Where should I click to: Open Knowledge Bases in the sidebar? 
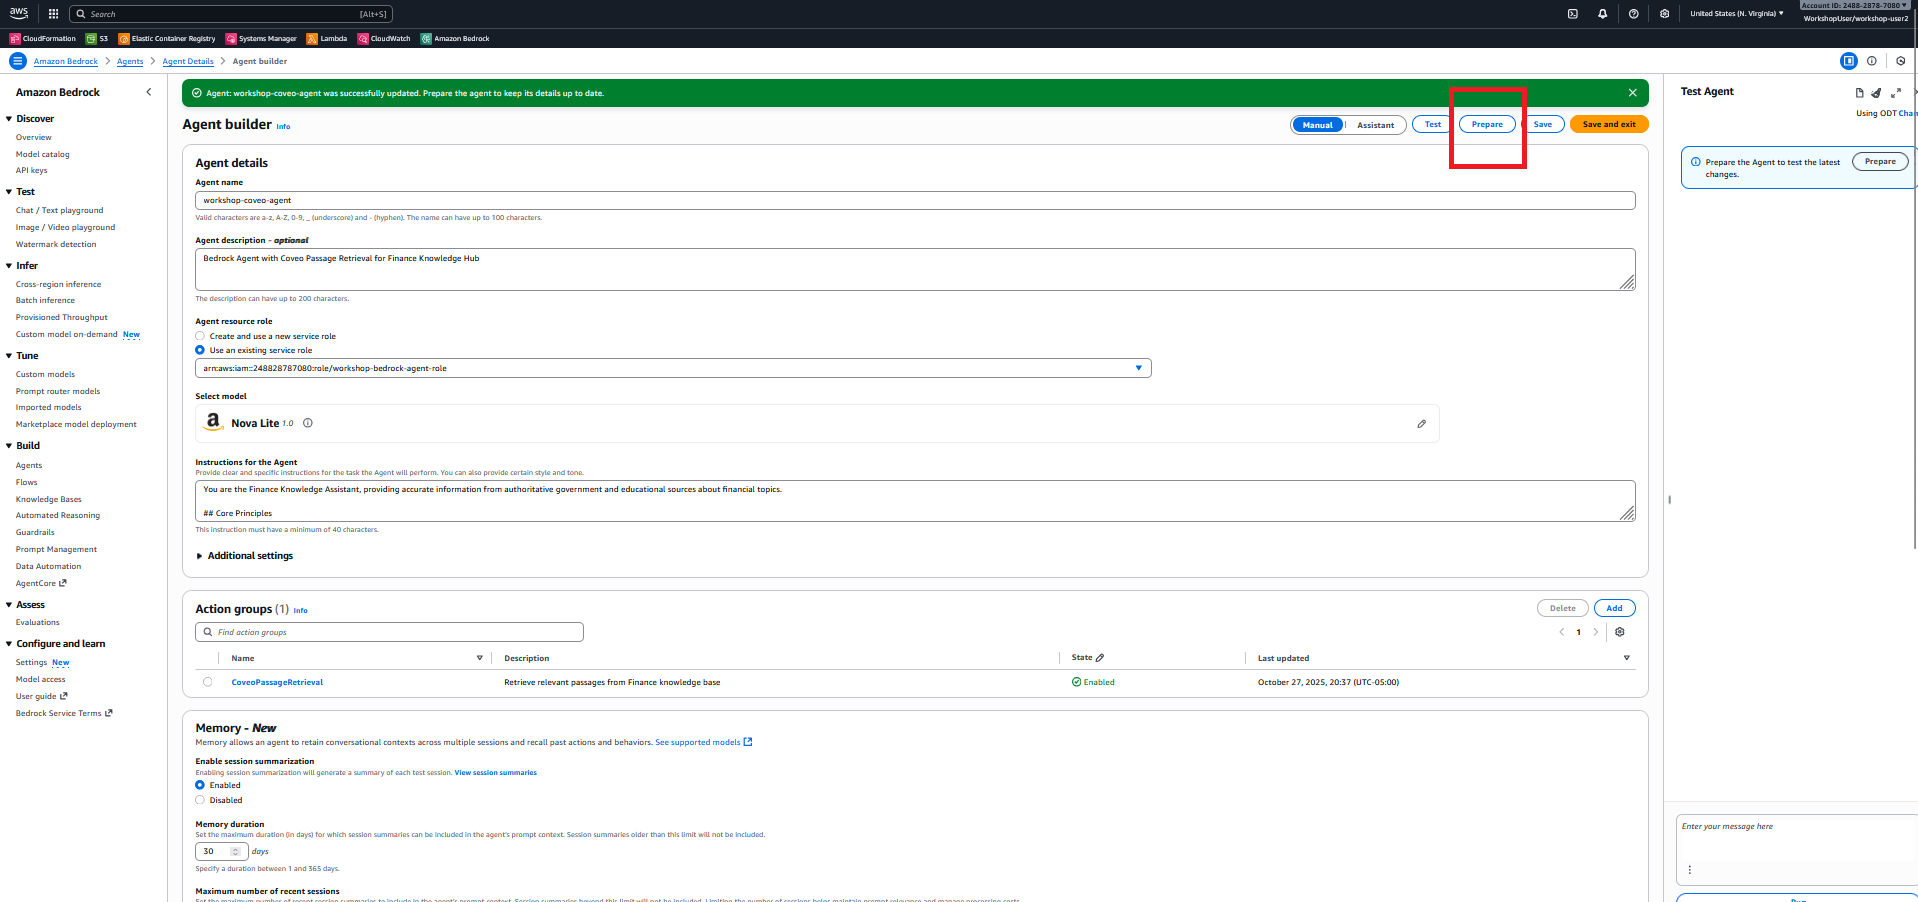49,499
